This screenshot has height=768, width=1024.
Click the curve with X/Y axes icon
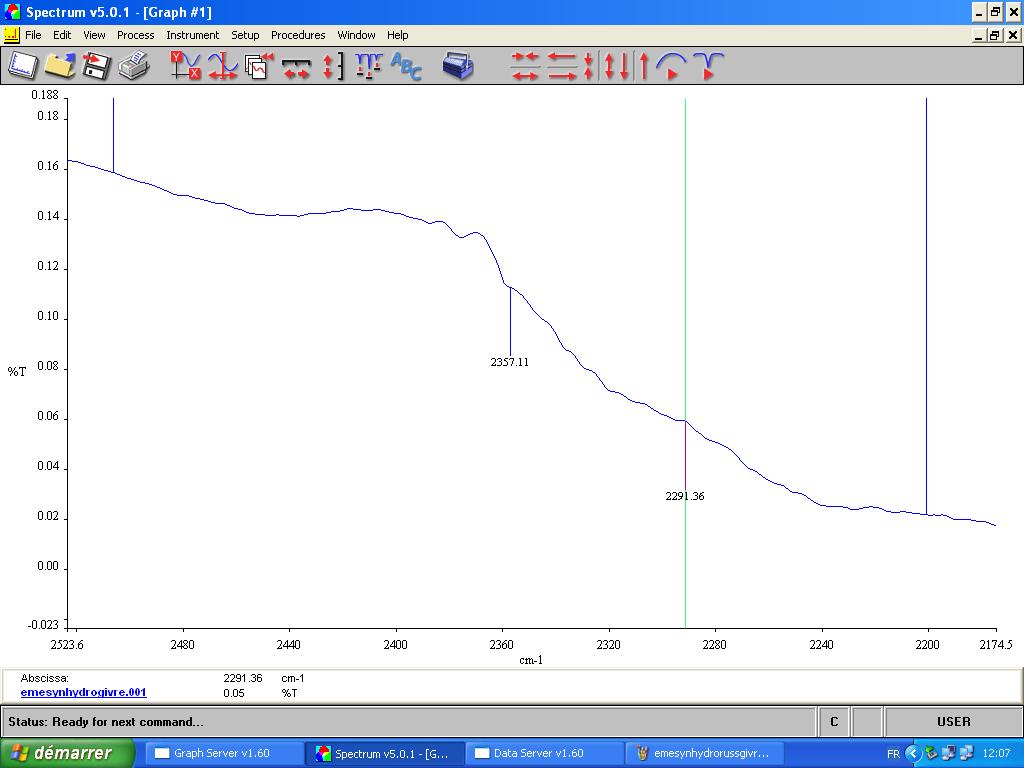click(x=185, y=66)
